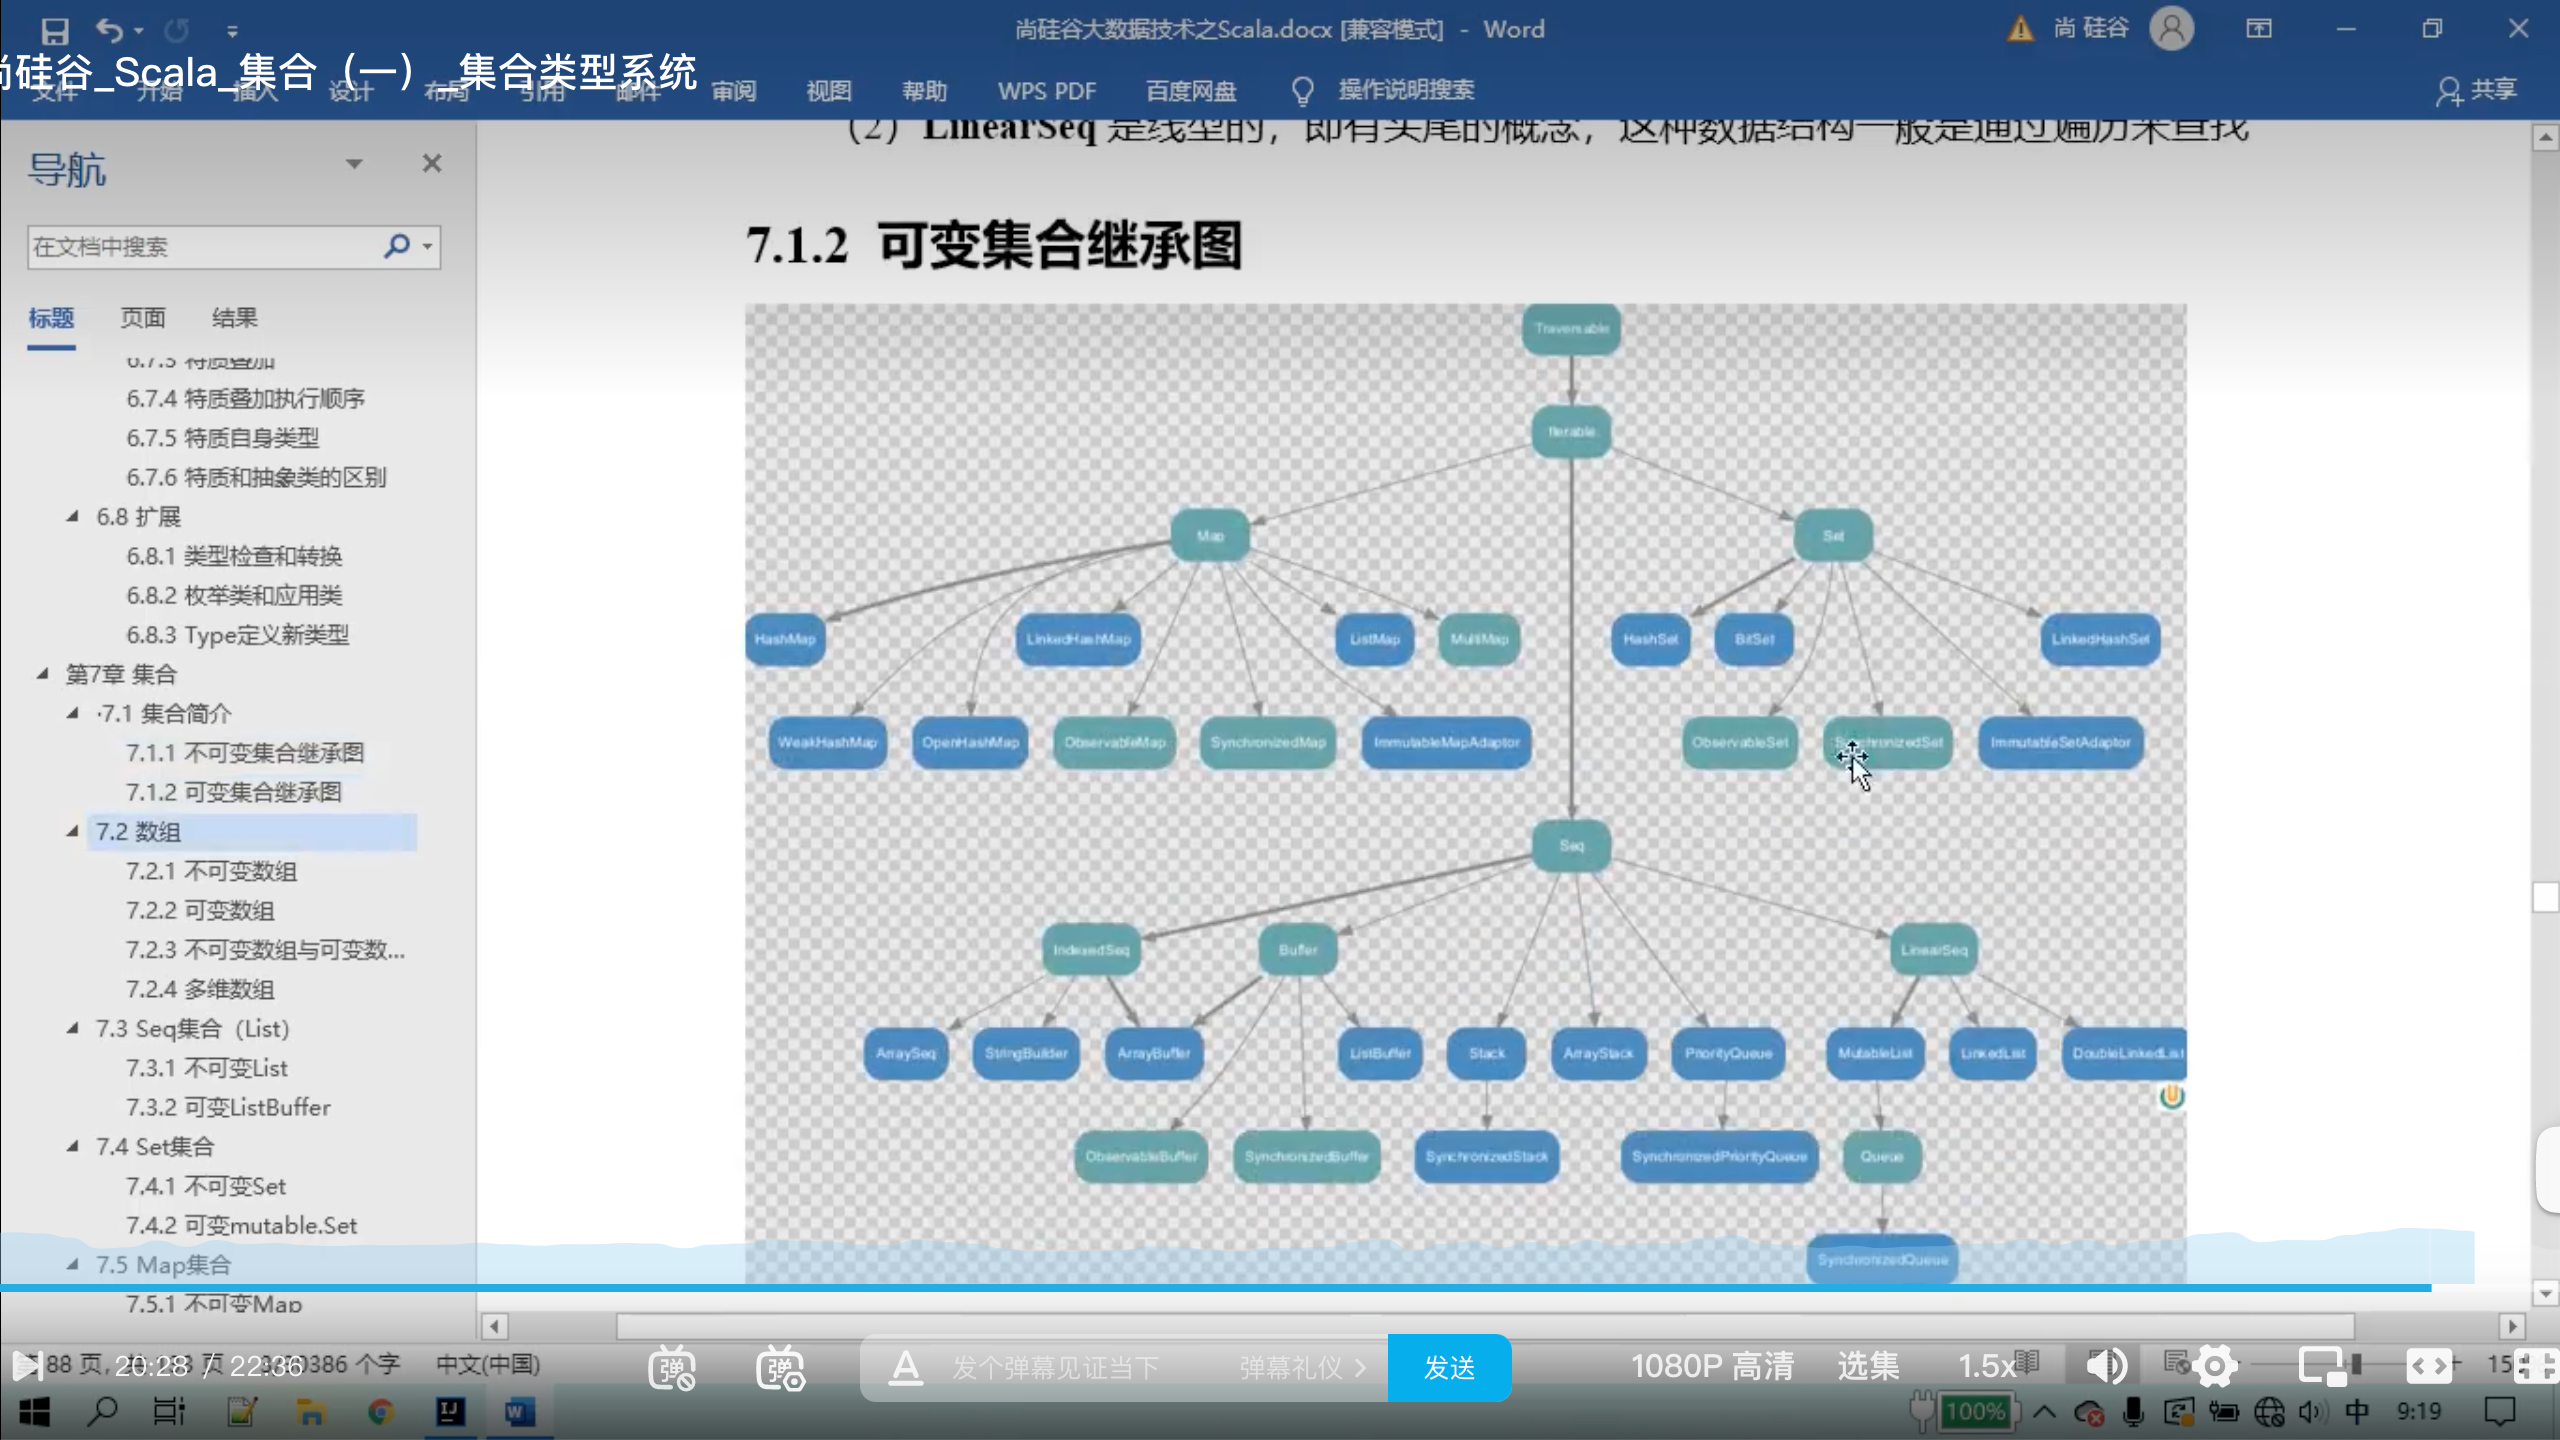Switch heading navigation to 标题 tab
2560x1440 pixels.
coord(51,317)
